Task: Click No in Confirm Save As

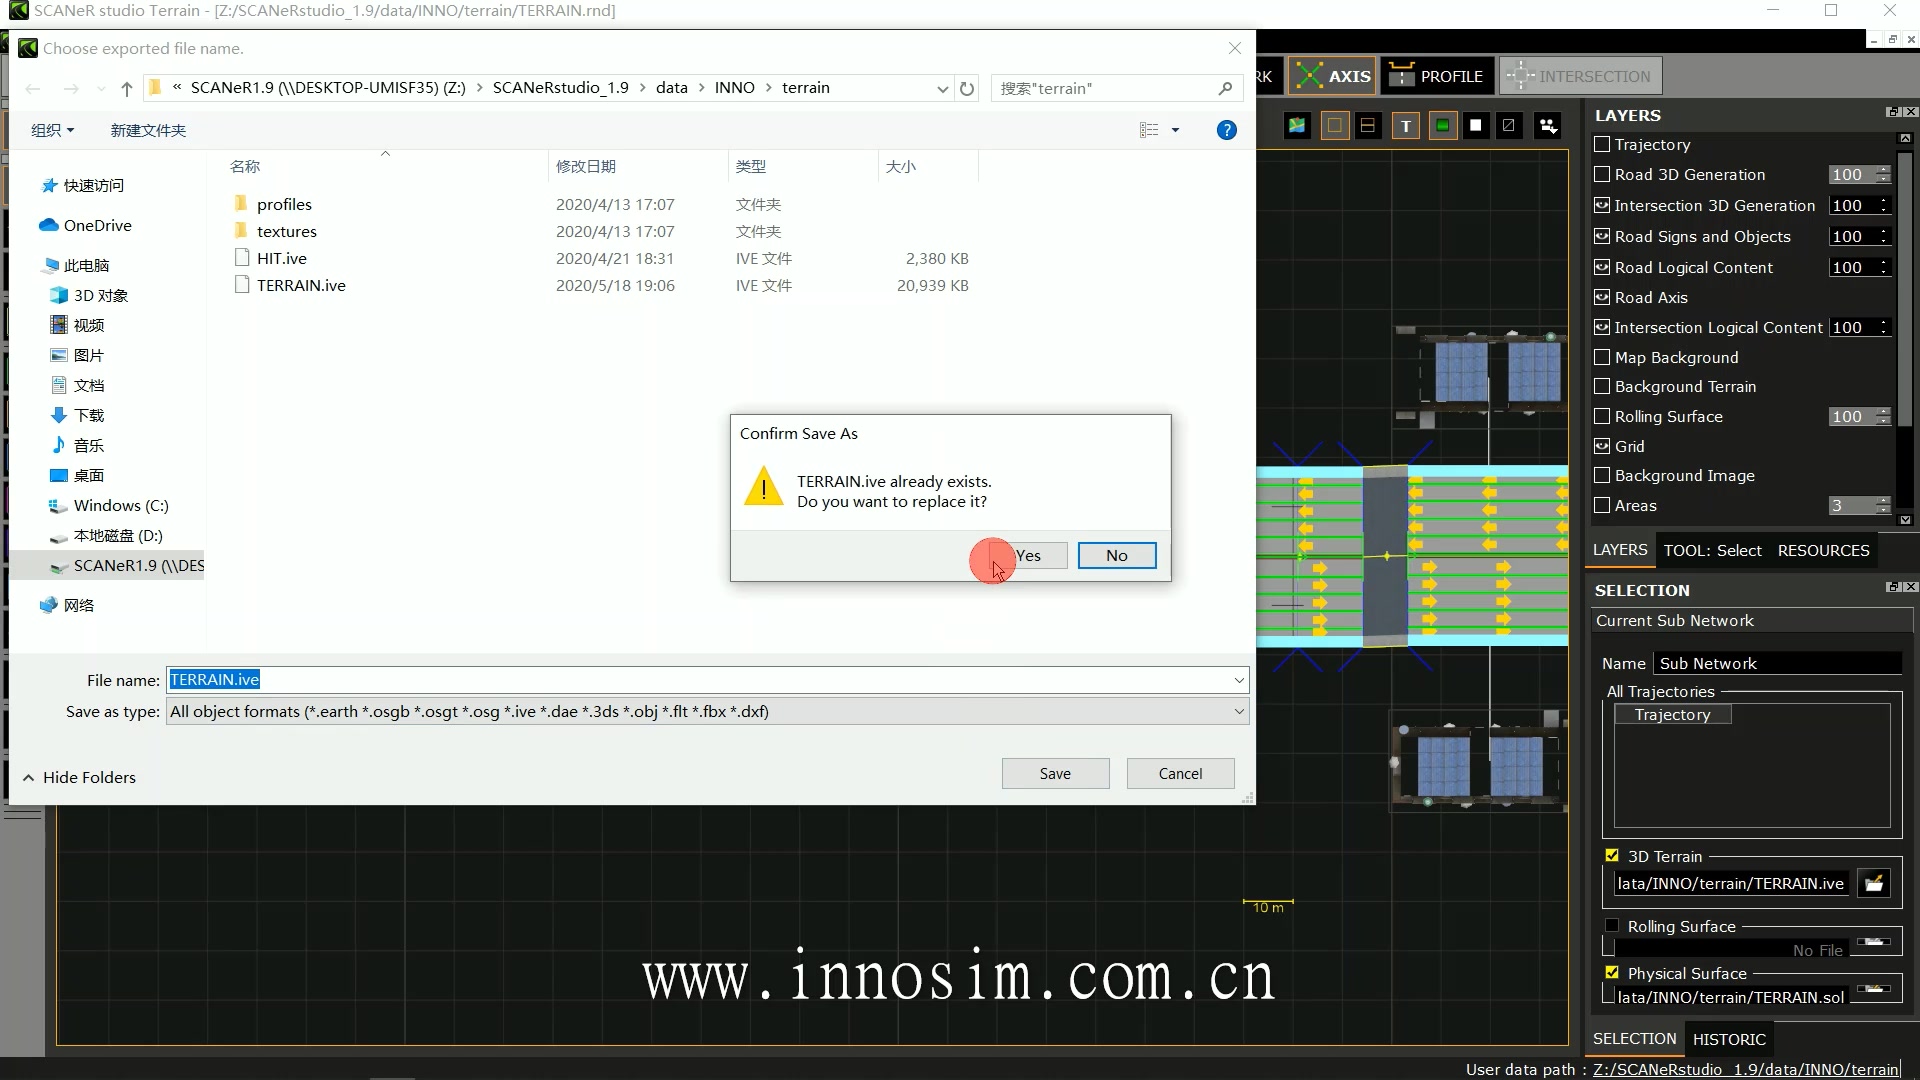Action: 1116,556
